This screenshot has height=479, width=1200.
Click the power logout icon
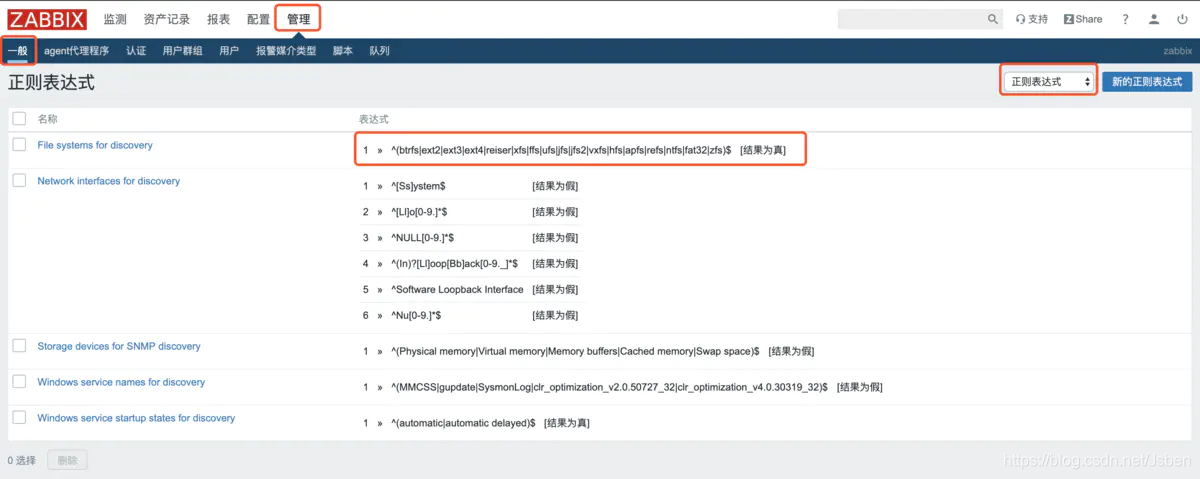tap(1183, 19)
